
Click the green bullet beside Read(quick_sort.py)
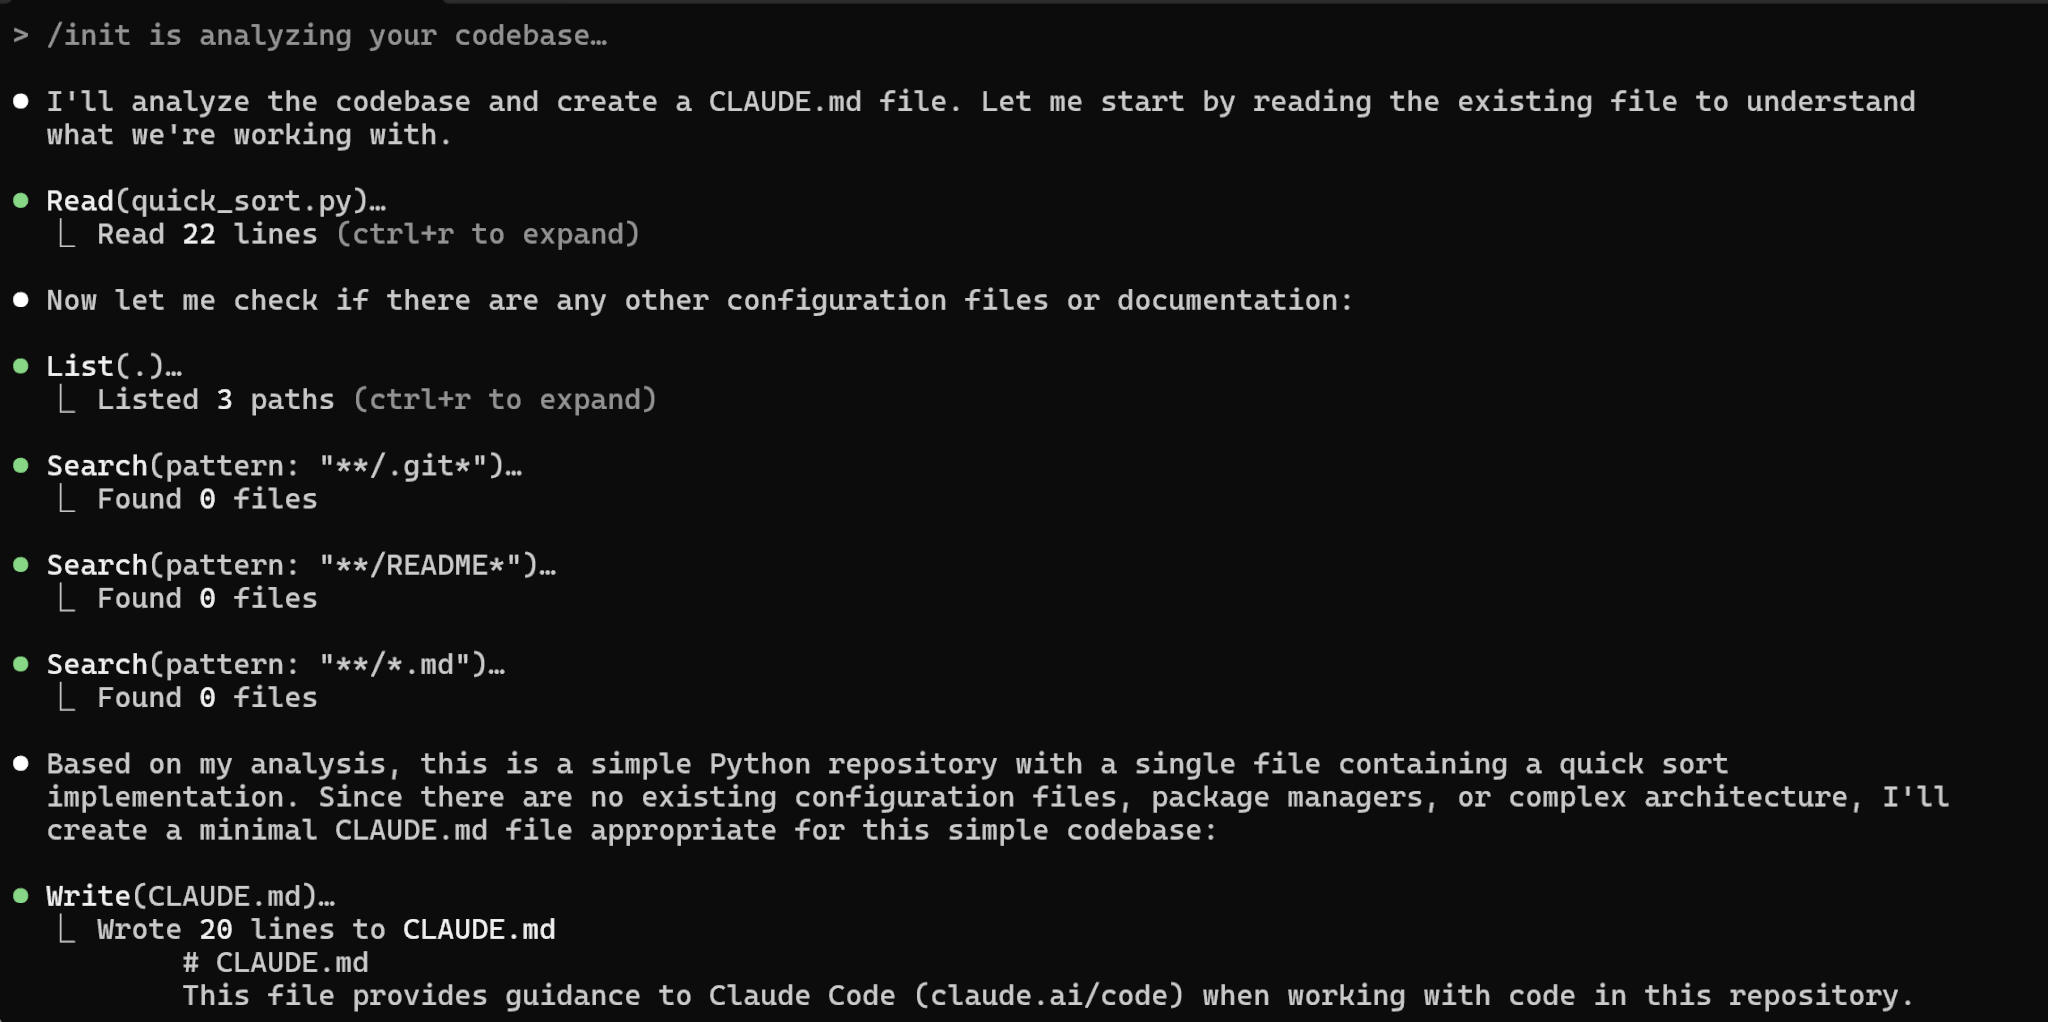[x=20, y=201]
